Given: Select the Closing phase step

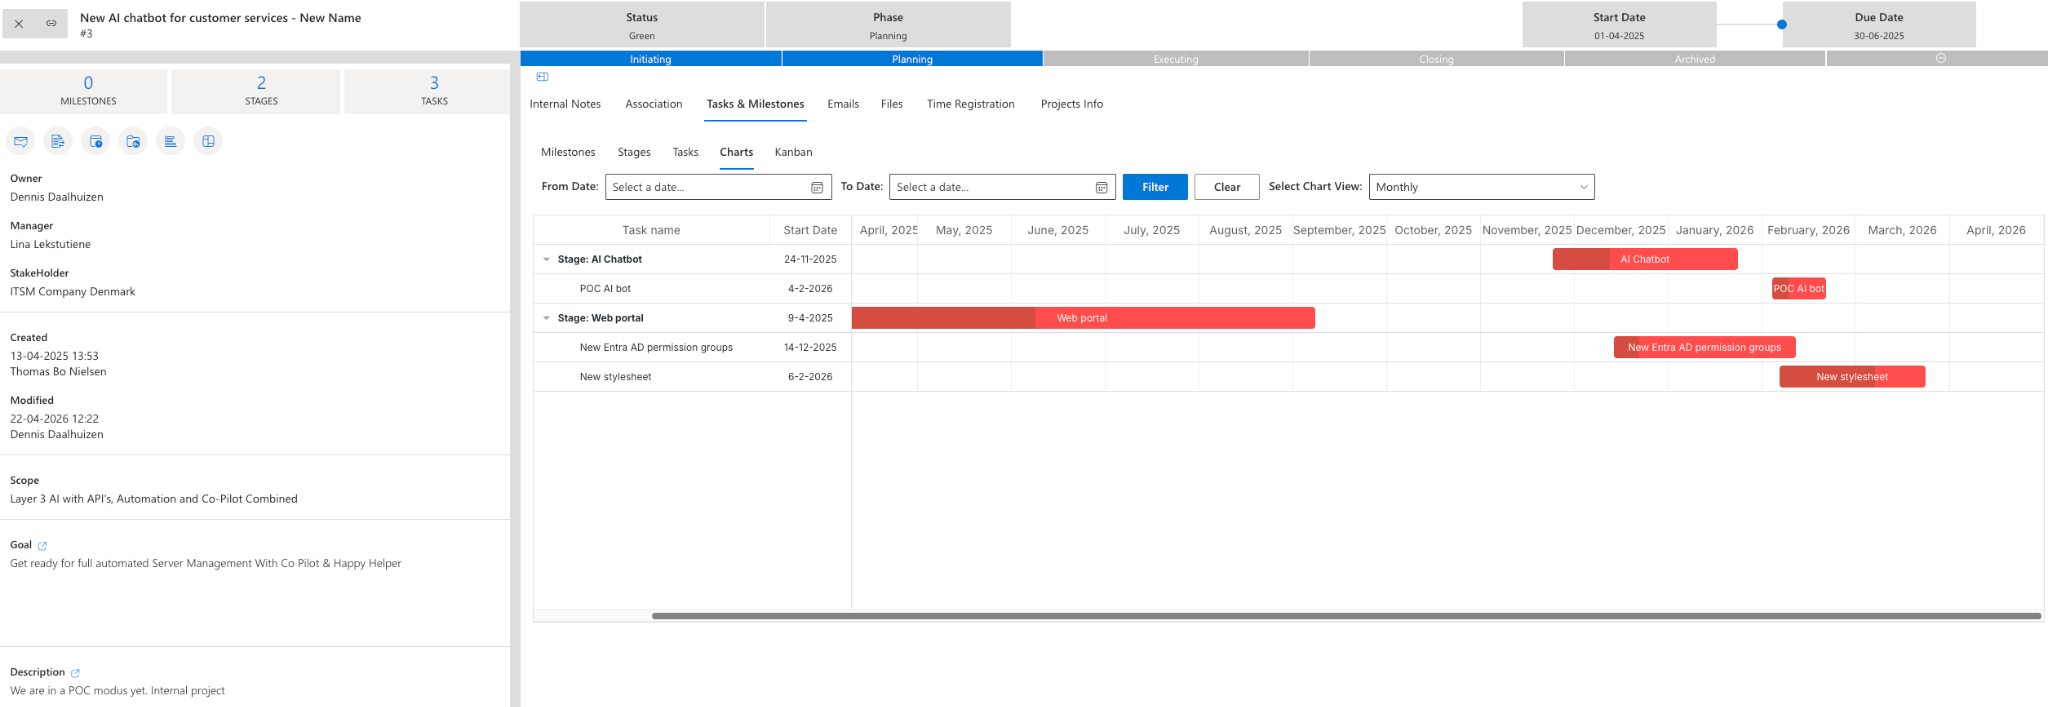Looking at the screenshot, I should coord(1436,59).
